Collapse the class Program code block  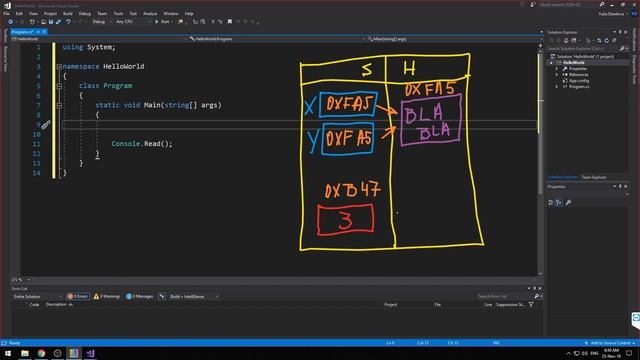59,86
